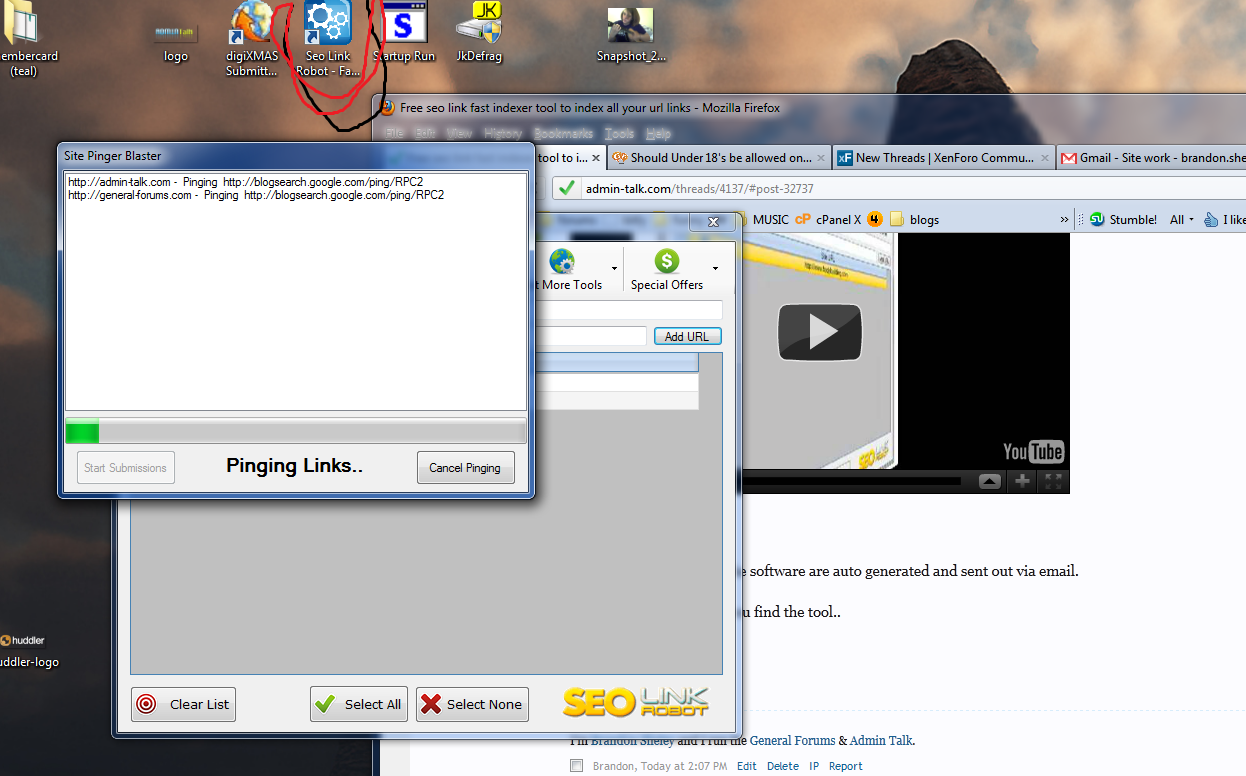
Task: Click Select All in SEO Link Robot
Action: coord(359,704)
